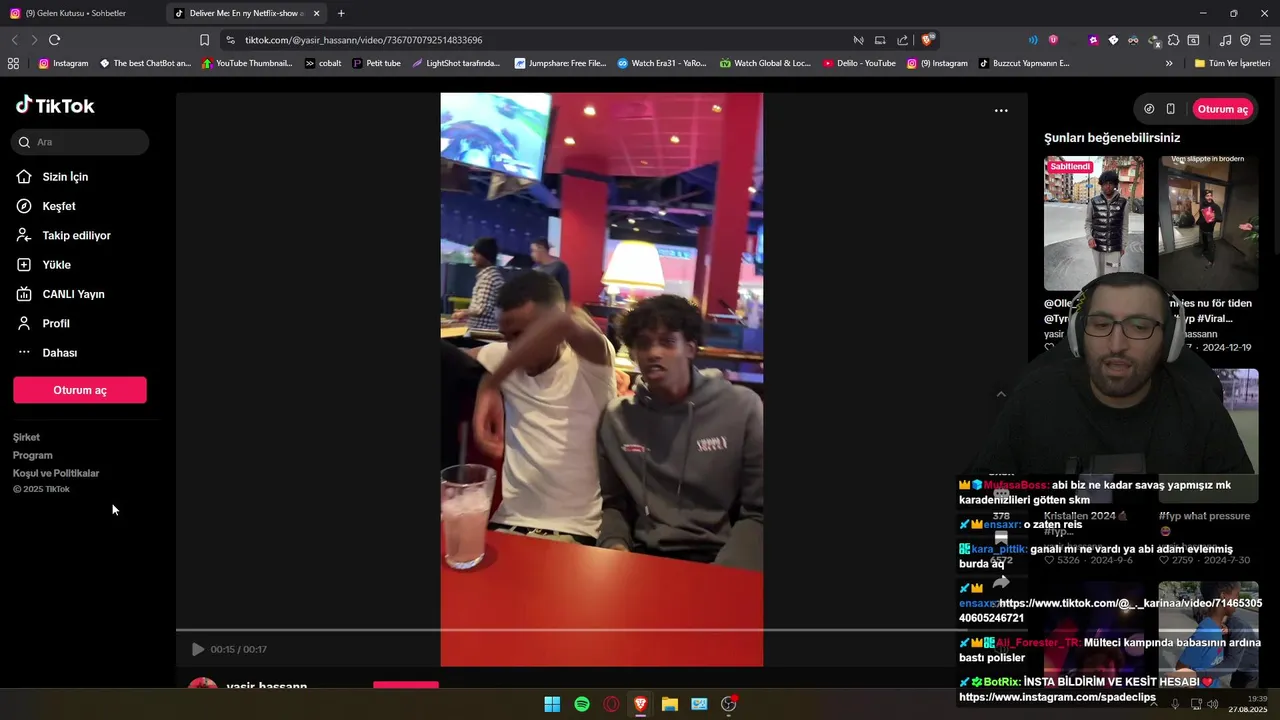Click top-right Oturum aç button

1222,109
